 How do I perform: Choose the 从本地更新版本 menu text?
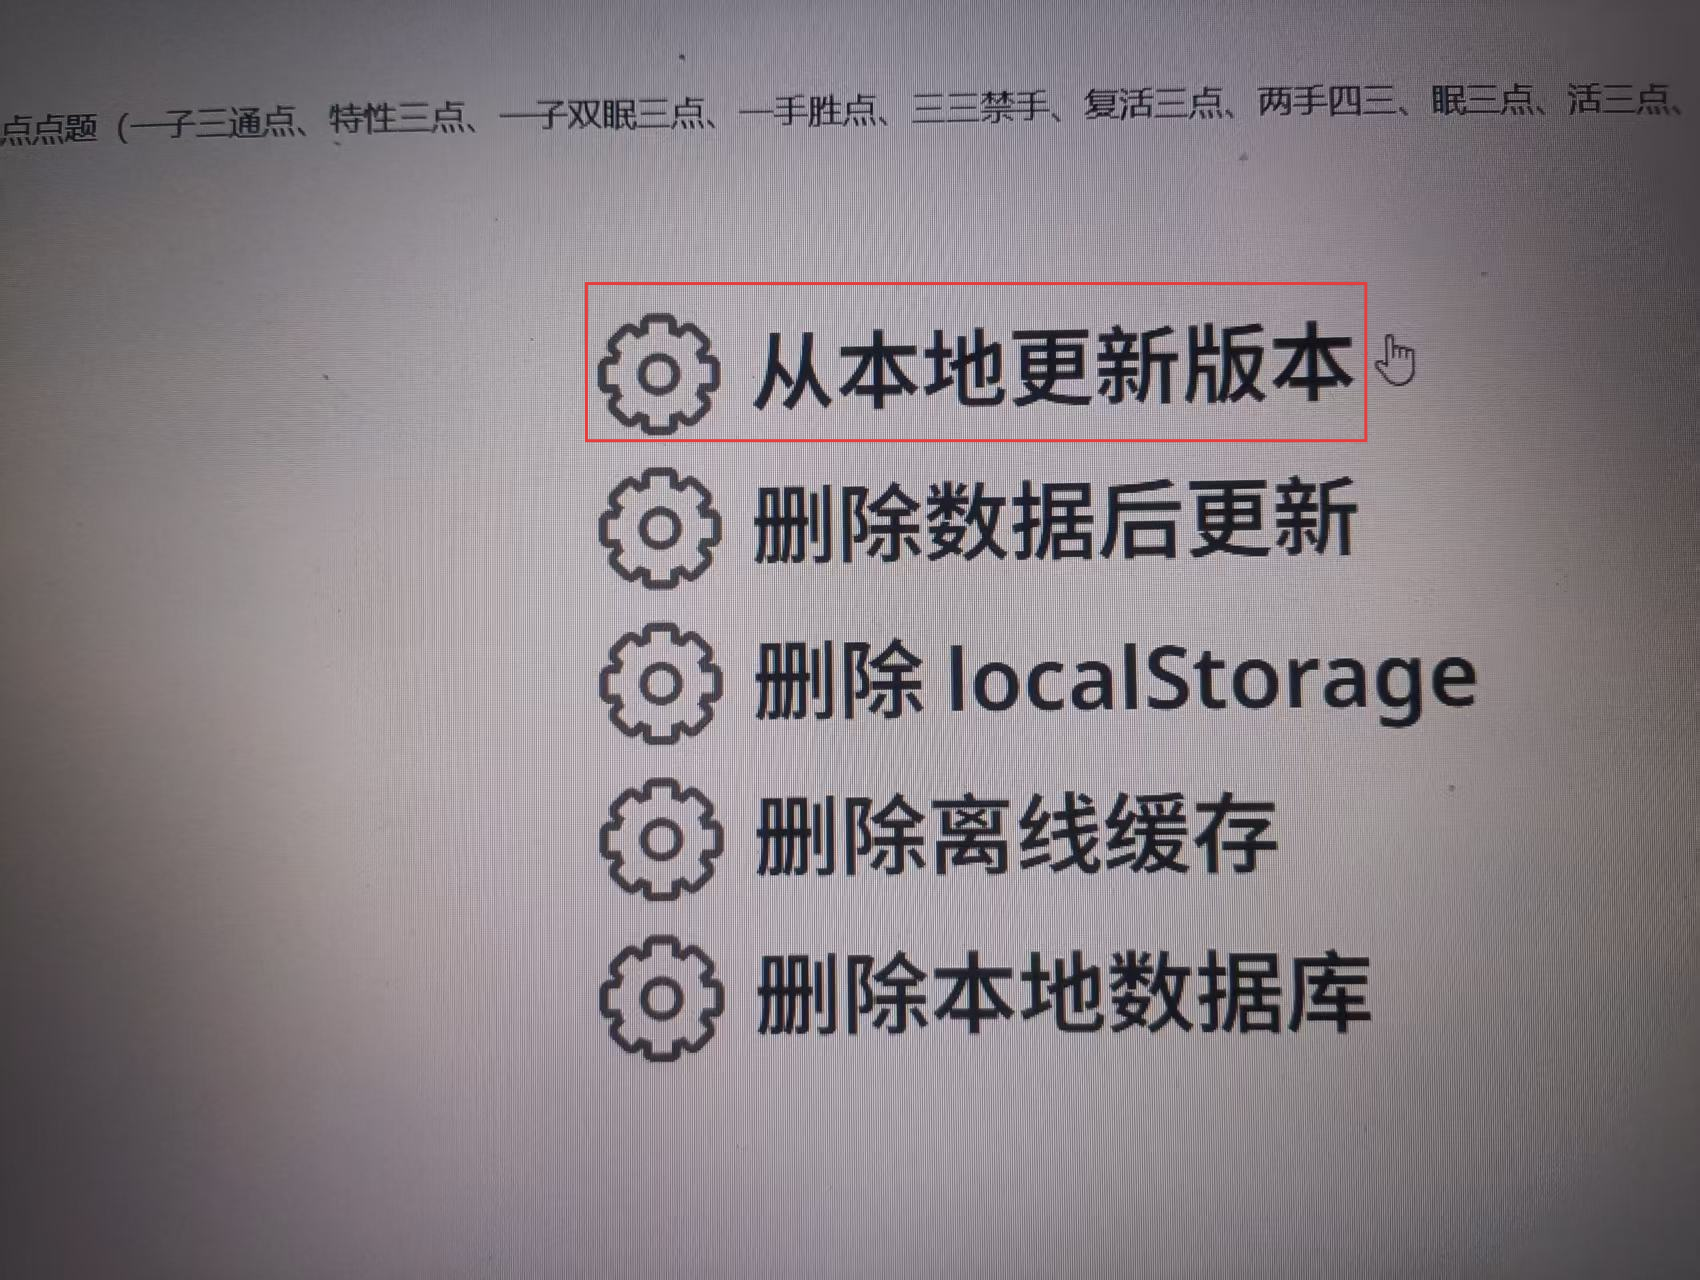1053,368
